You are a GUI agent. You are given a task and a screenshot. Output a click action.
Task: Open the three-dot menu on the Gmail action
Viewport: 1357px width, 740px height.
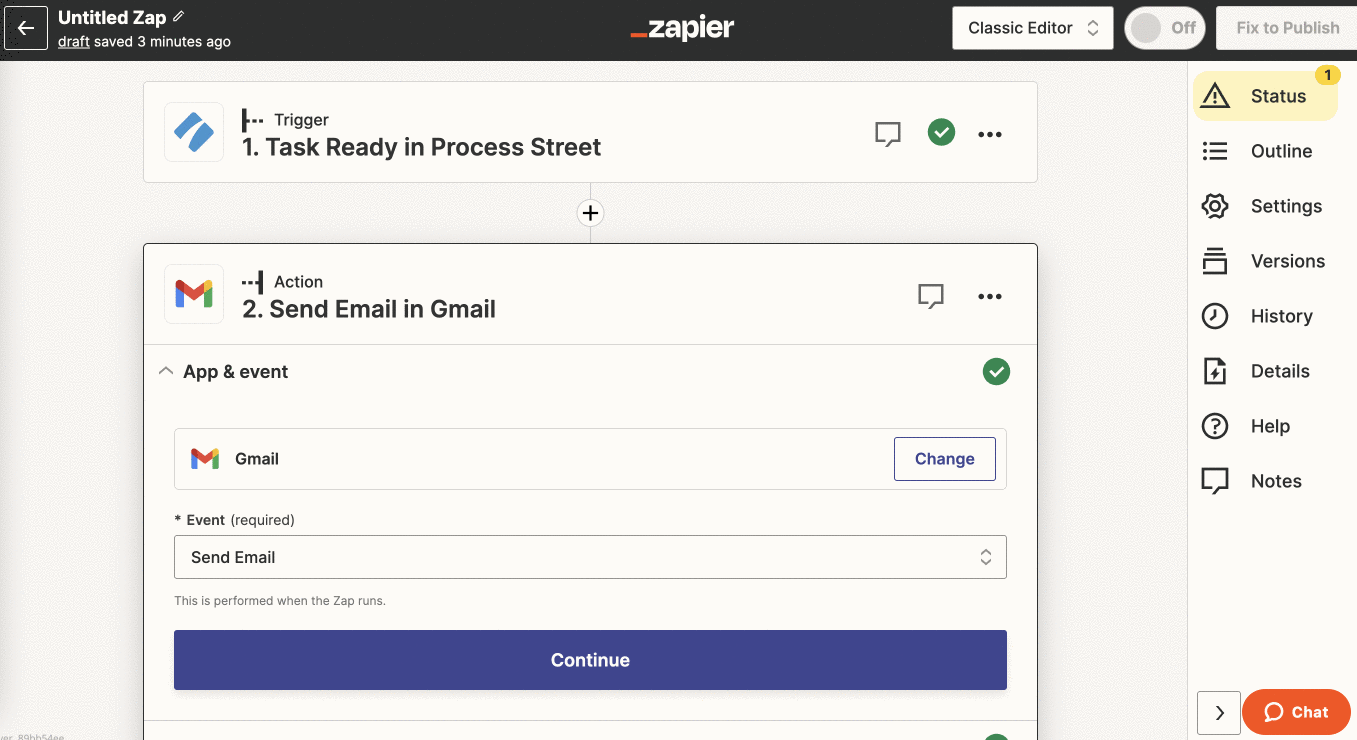989,296
